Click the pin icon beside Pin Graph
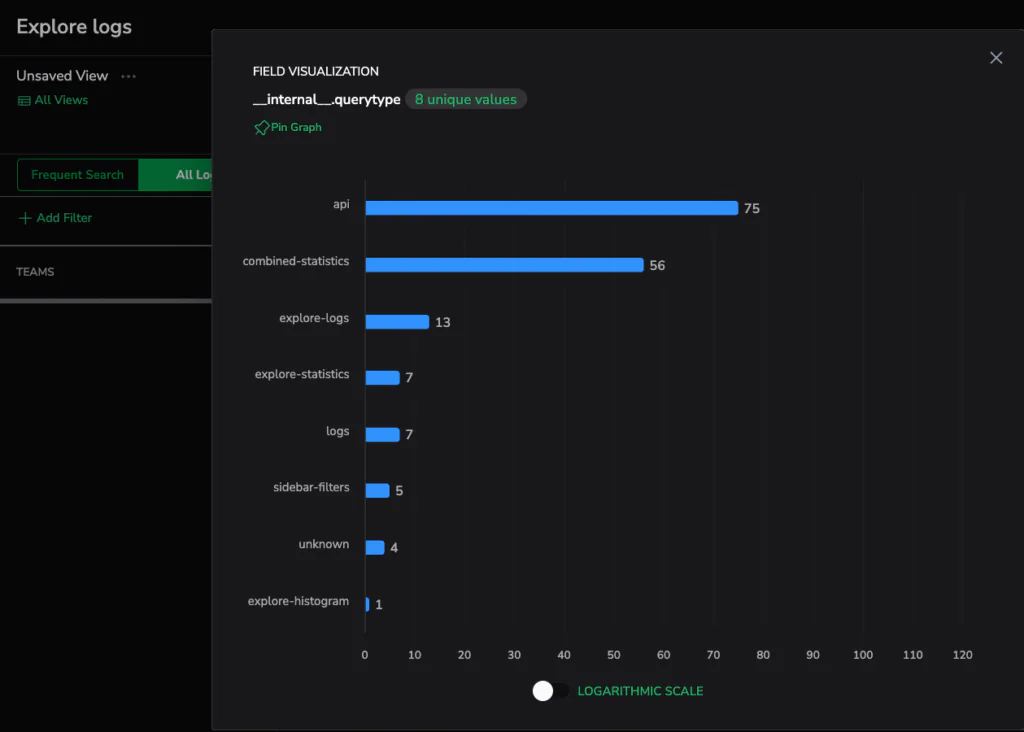 pyautogui.click(x=261, y=128)
